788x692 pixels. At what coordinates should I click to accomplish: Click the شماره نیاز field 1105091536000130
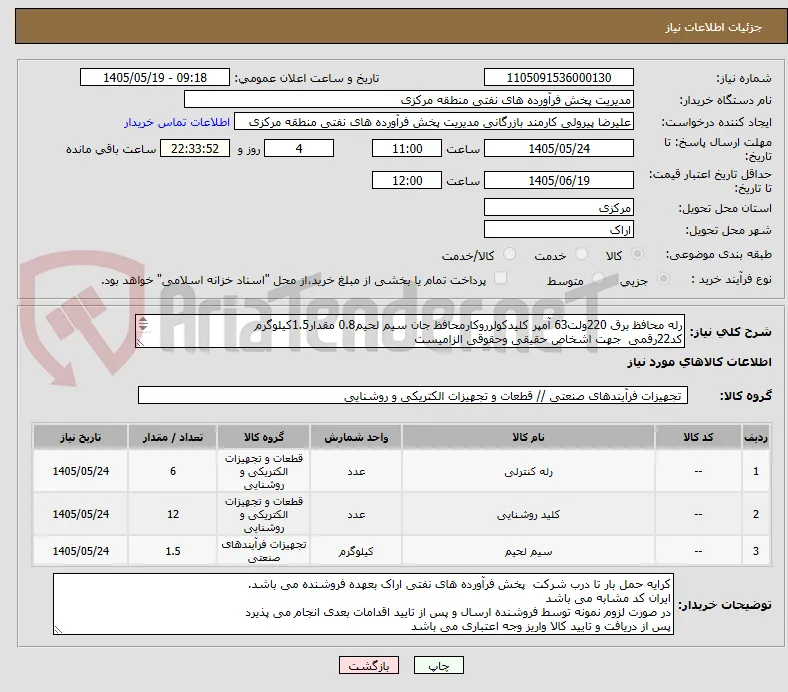point(558,78)
